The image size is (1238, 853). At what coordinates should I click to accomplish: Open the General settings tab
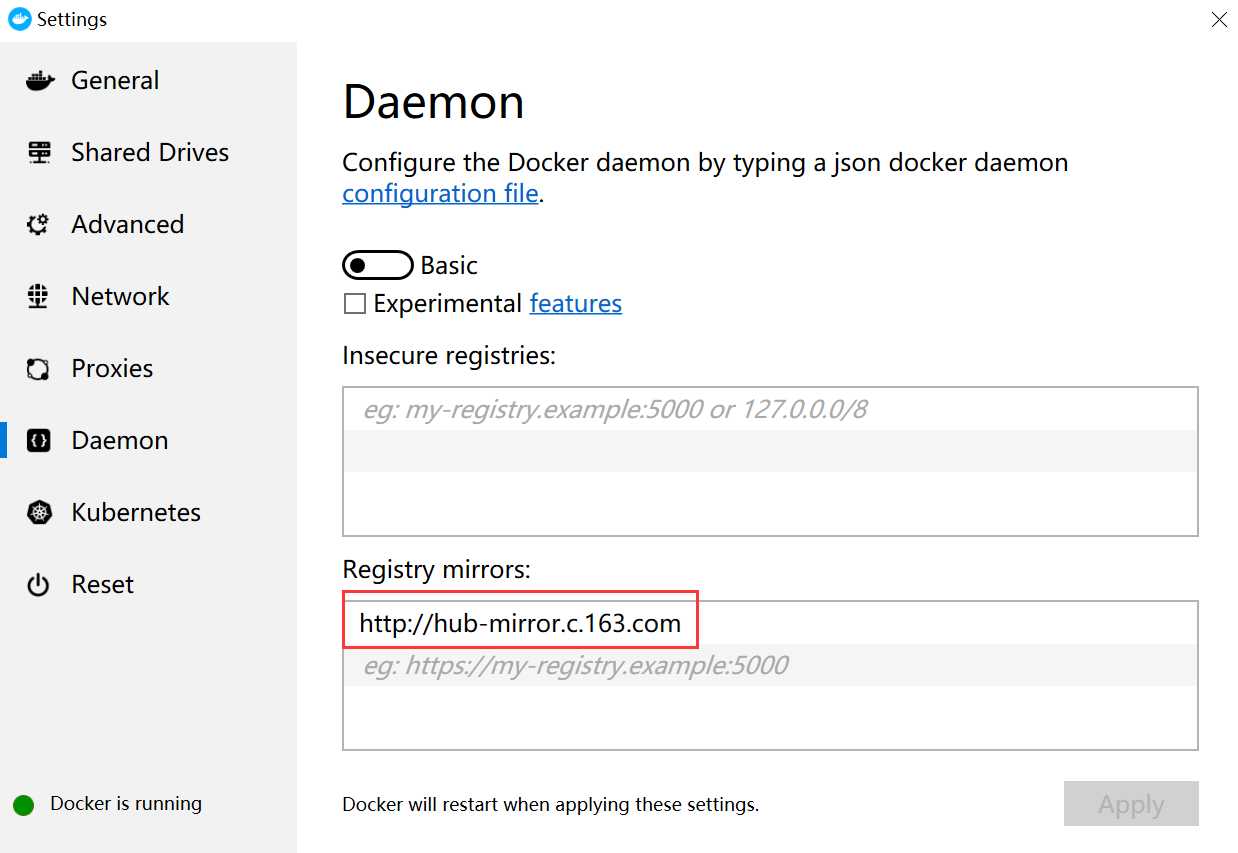[148, 81]
